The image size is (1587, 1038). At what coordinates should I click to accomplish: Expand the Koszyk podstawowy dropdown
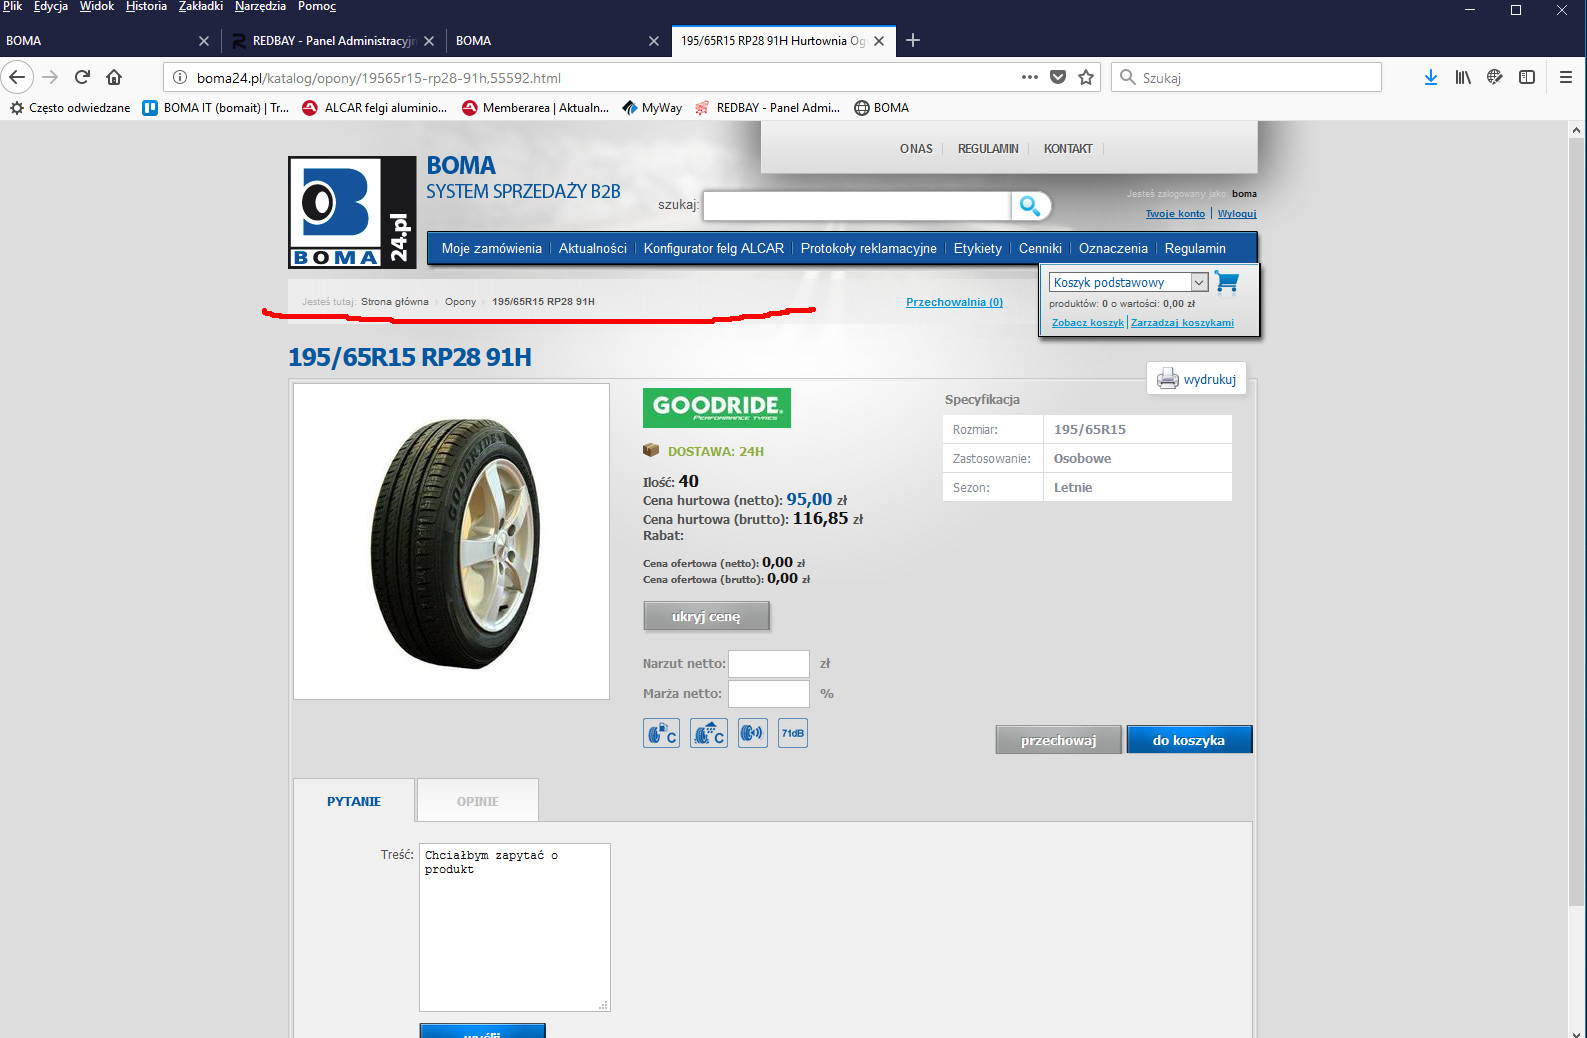click(1198, 283)
